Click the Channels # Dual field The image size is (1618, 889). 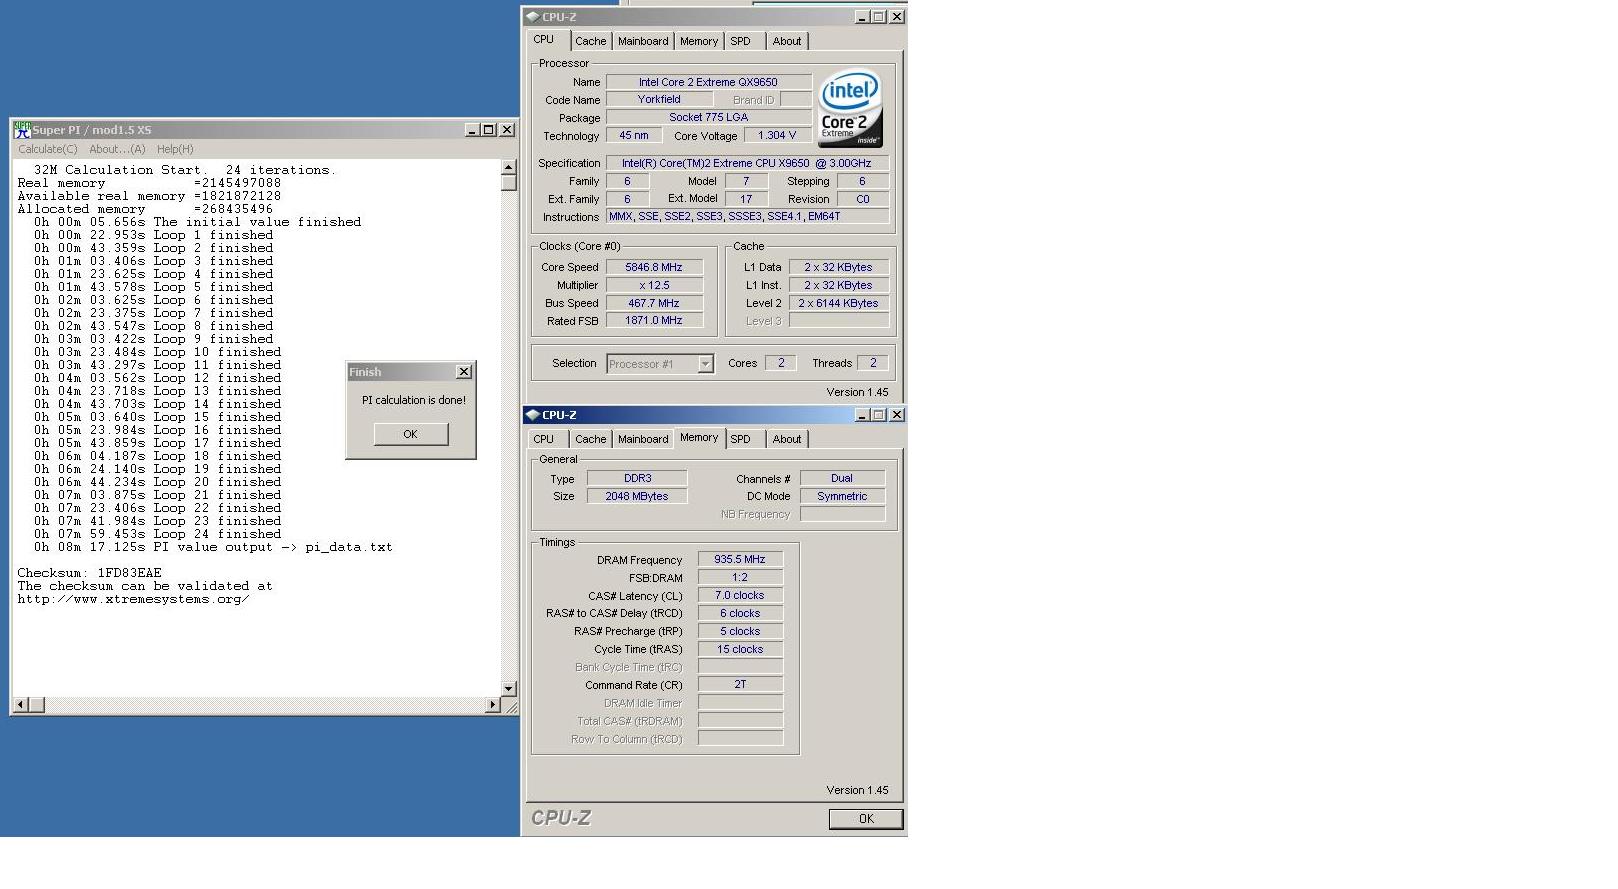[842, 479]
